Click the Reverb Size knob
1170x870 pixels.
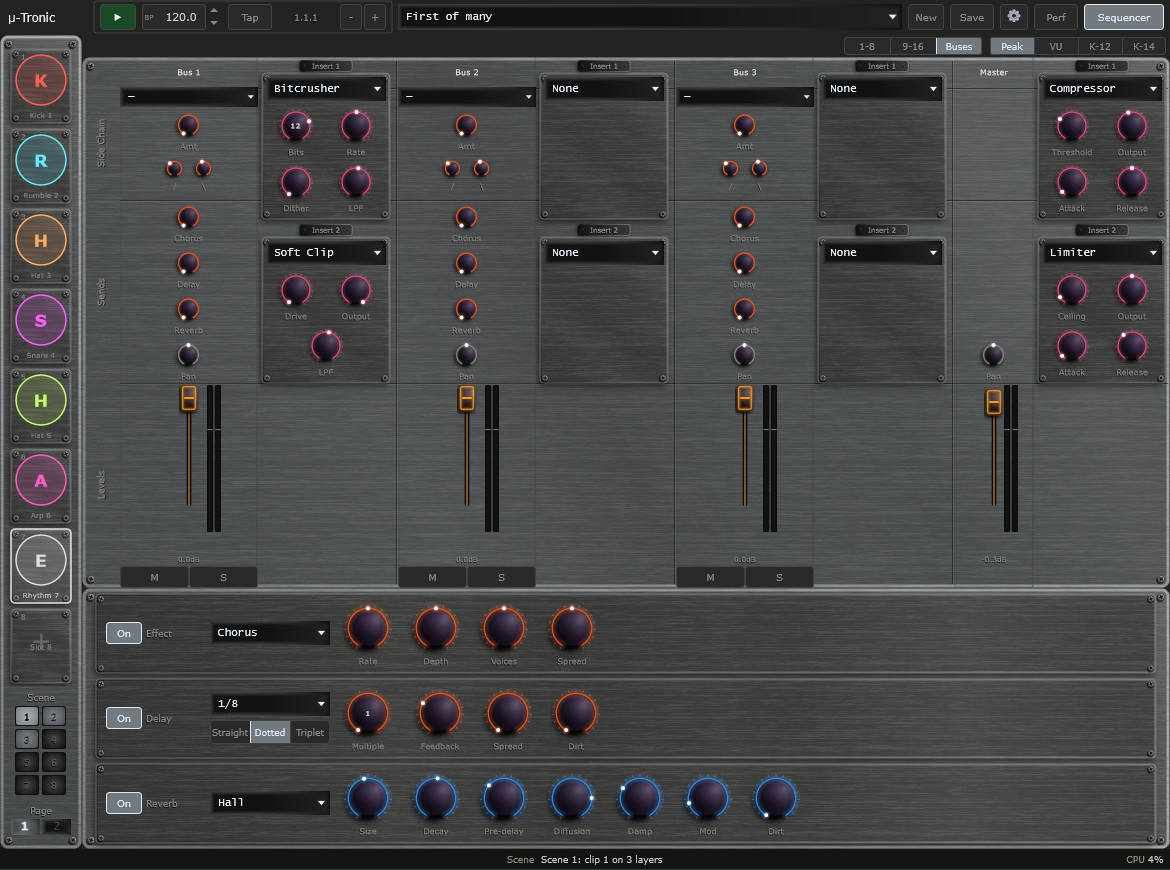(368, 798)
